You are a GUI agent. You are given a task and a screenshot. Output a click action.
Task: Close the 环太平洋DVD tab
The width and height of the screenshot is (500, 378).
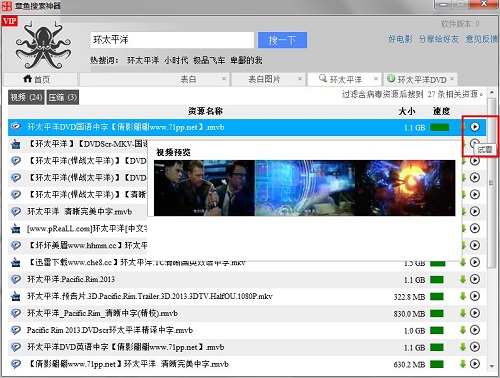[x=452, y=79]
